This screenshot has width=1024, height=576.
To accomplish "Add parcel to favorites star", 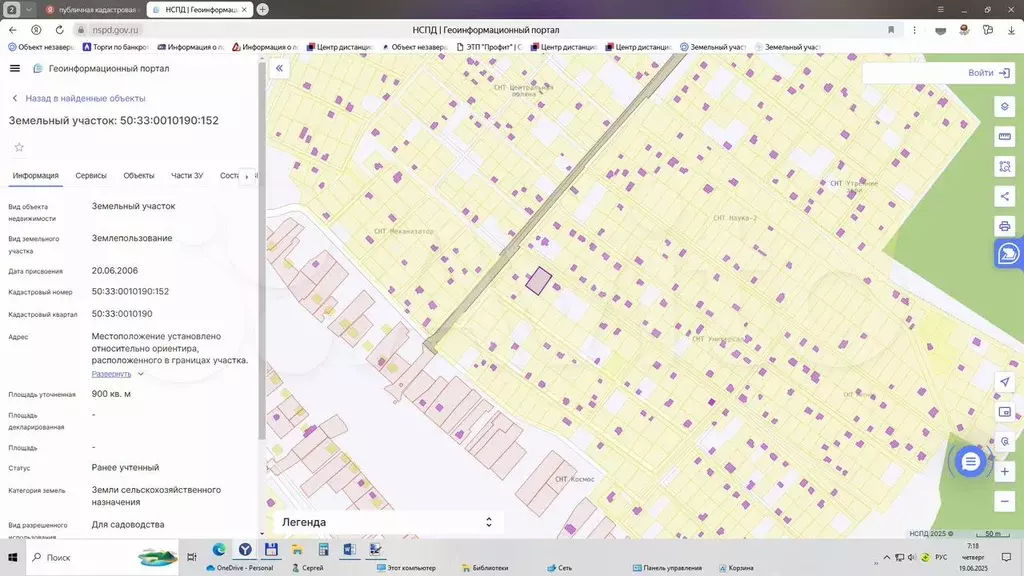I will tap(19, 147).
